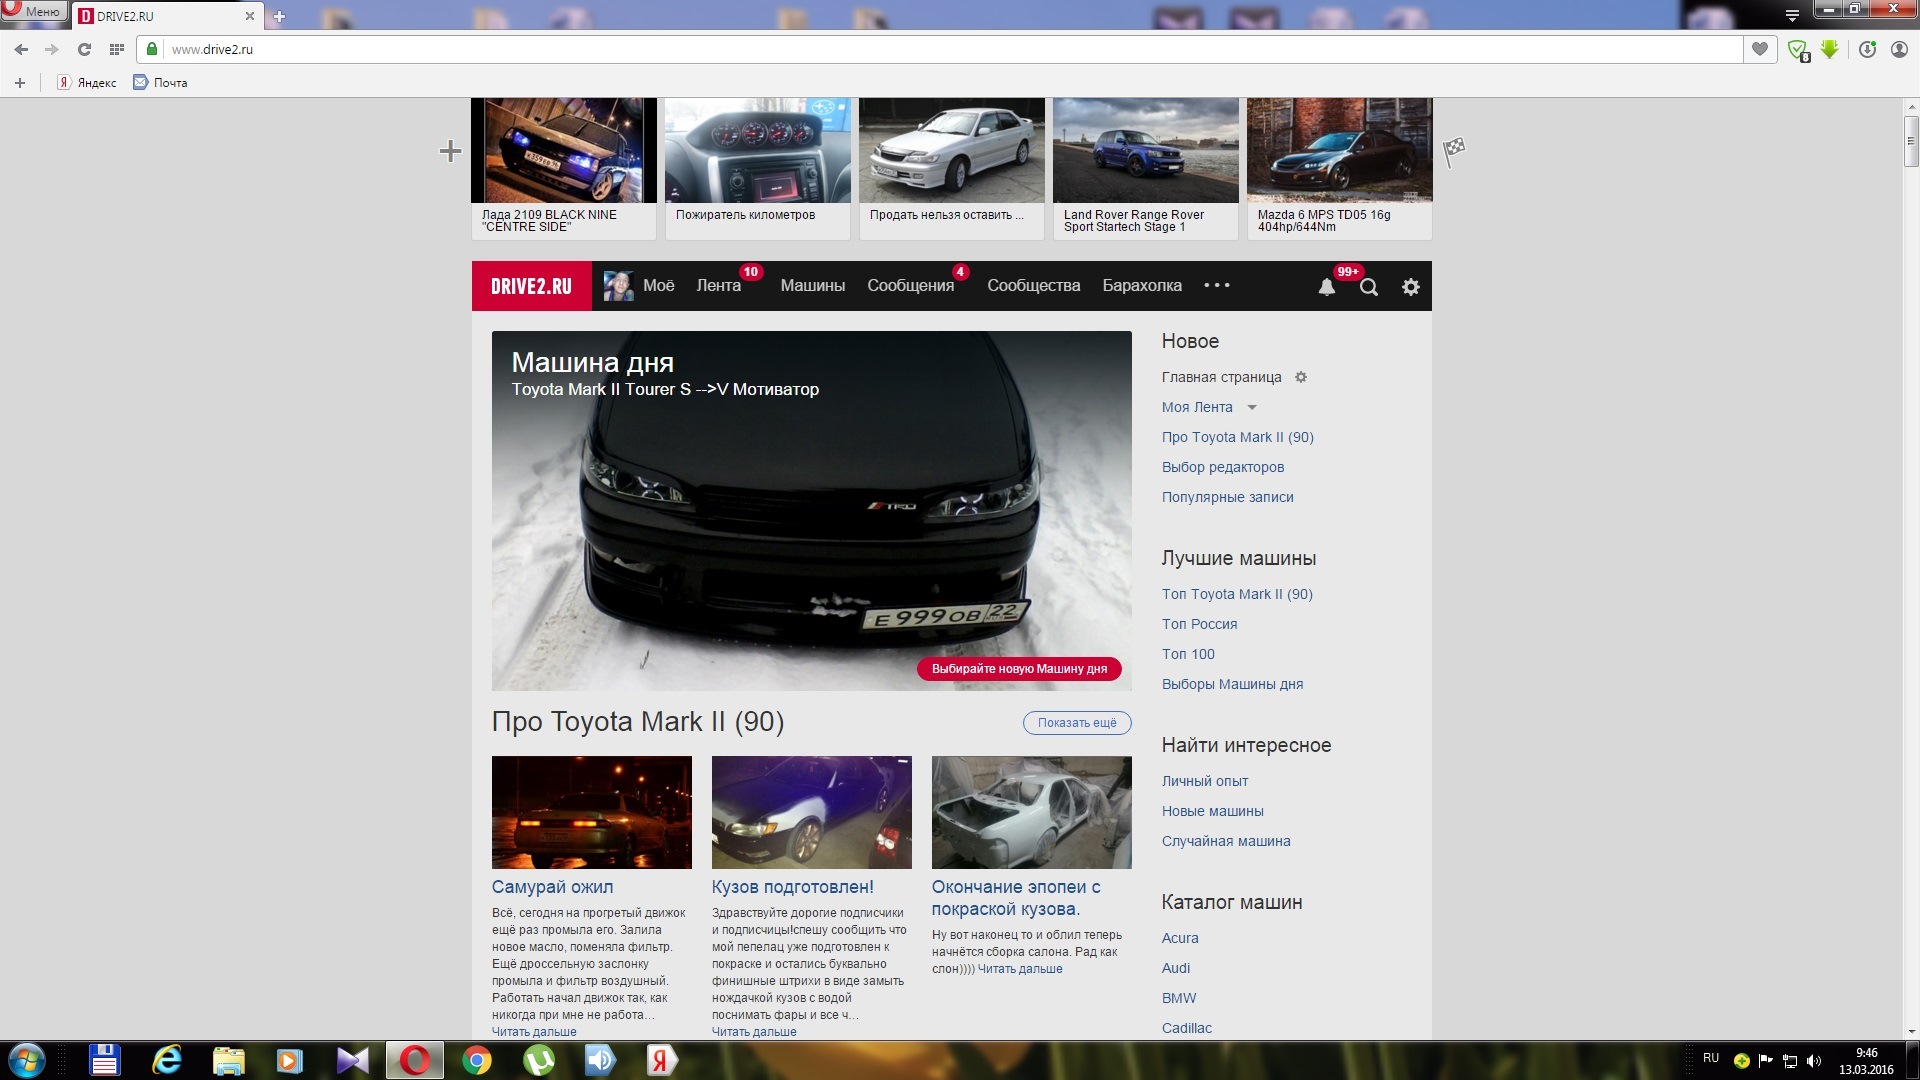The height and width of the screenshot is (1080, 1920).
Task: Open the Сообщения menu item
Action: (910, 285)
